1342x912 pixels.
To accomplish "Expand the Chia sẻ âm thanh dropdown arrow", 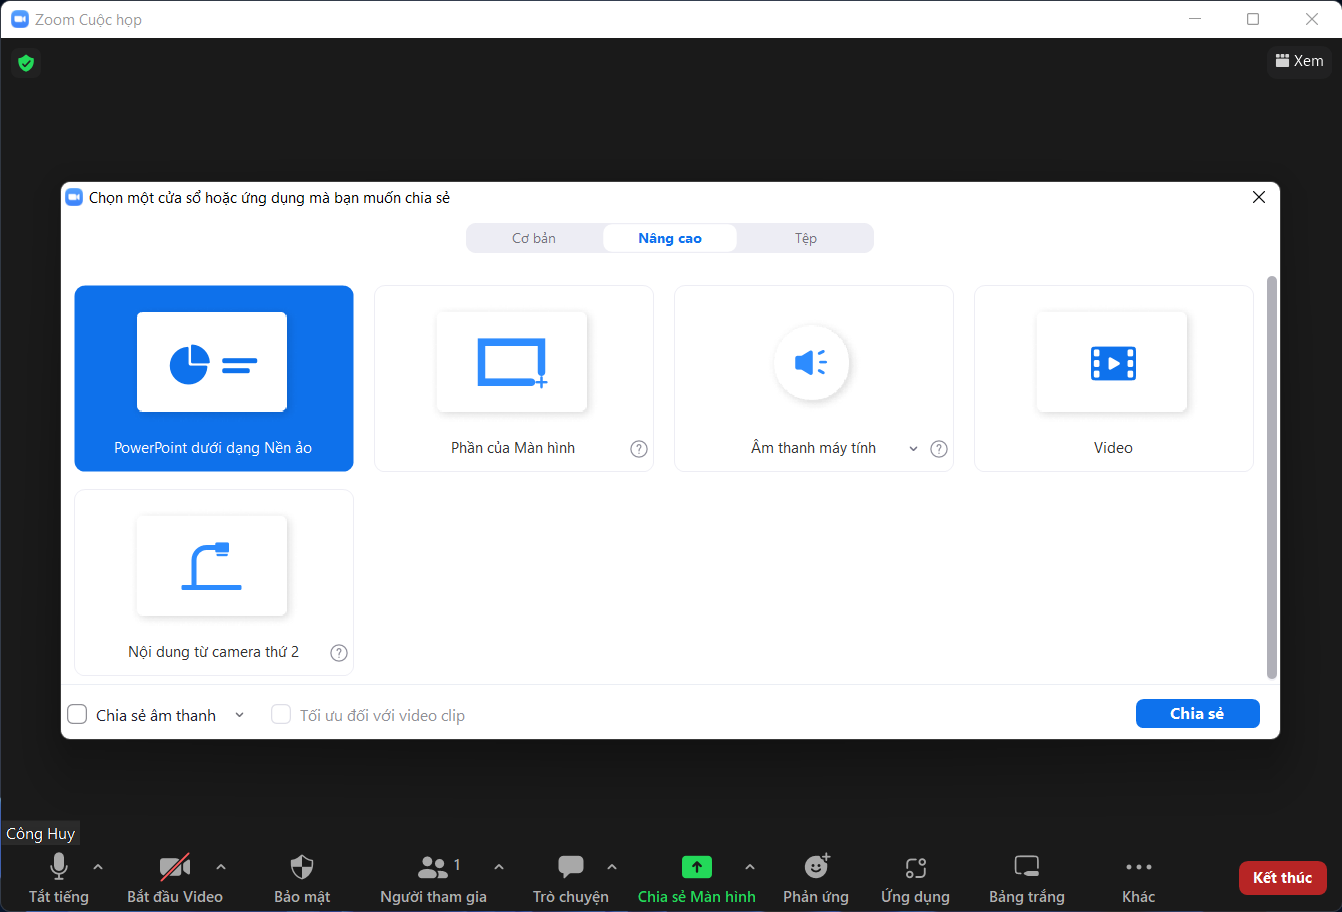I will coord(239,714).
